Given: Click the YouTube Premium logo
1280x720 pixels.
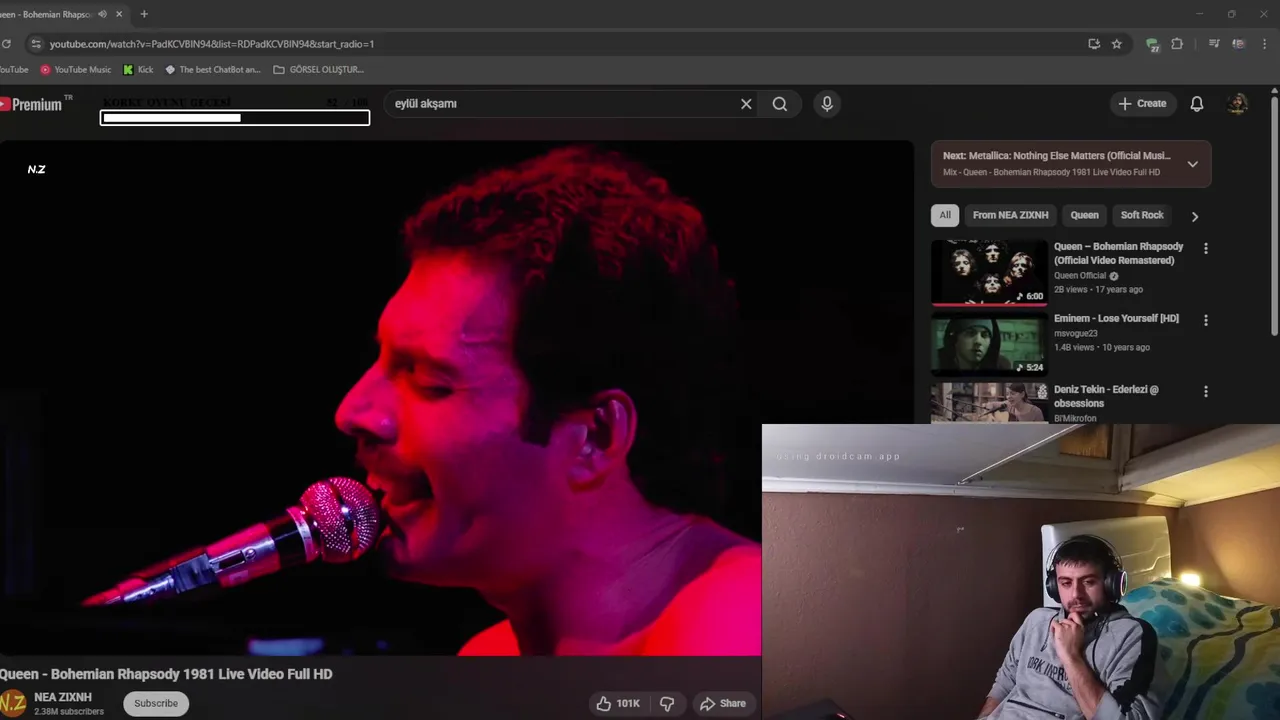Looking at the screenshot, I should coord(35,104).
